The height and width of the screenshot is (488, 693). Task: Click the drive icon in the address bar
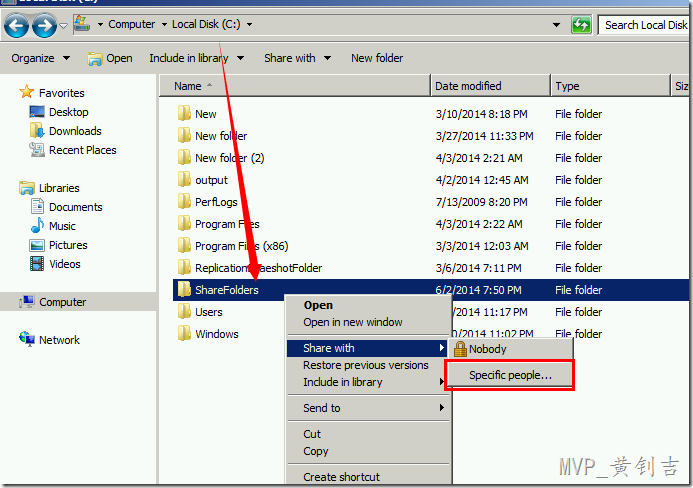click(82, 23)
